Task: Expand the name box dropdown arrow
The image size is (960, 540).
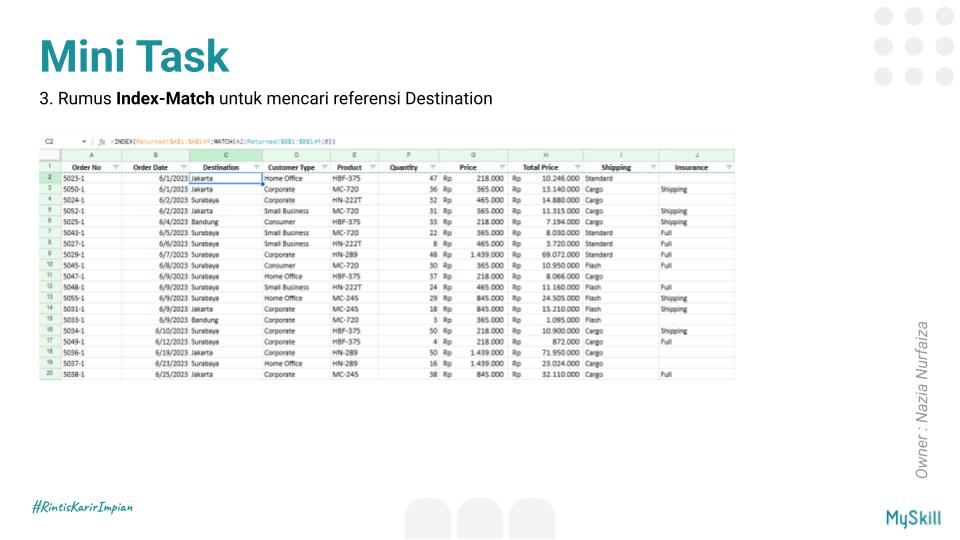Action: click(84, 141)
